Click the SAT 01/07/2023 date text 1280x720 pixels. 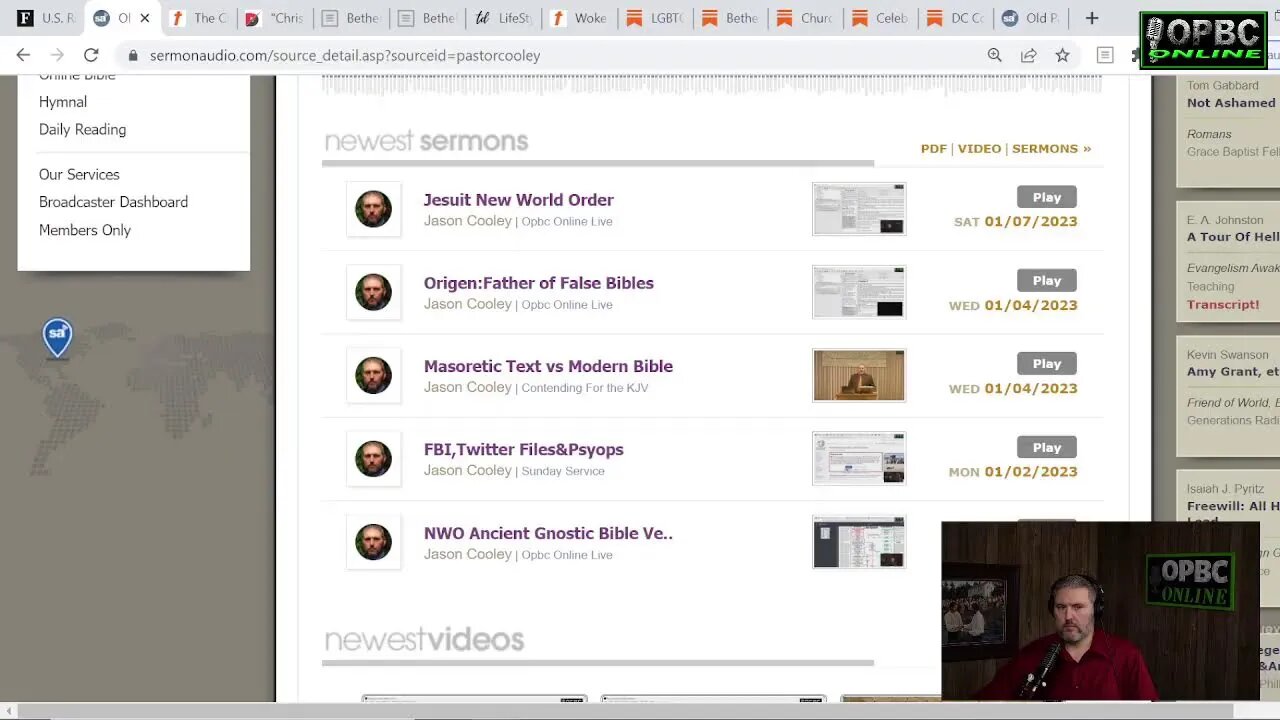(1016, 222)
